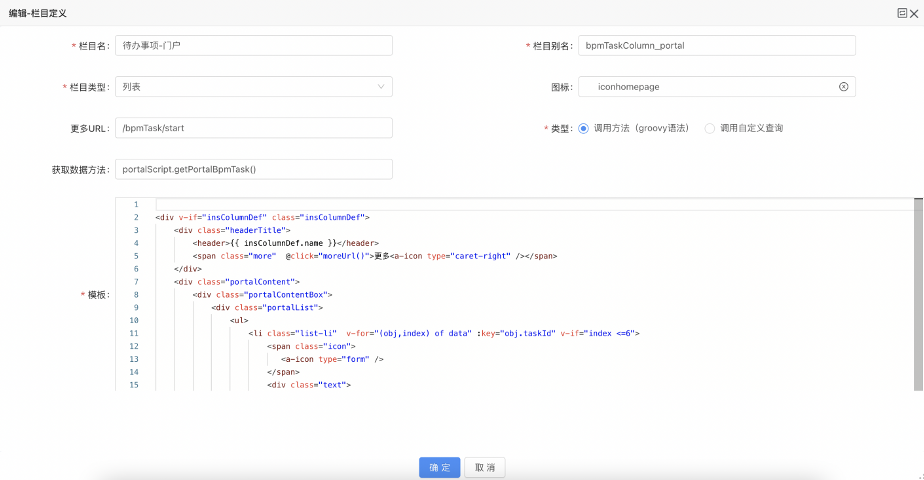The image size is (924, 480).
Task: Click line number 14 in gutter
Action: click(134, 372)
